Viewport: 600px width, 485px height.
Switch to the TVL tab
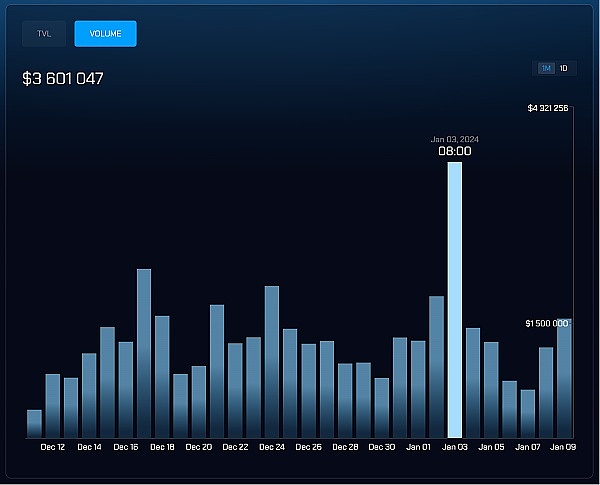coord(44,34)
